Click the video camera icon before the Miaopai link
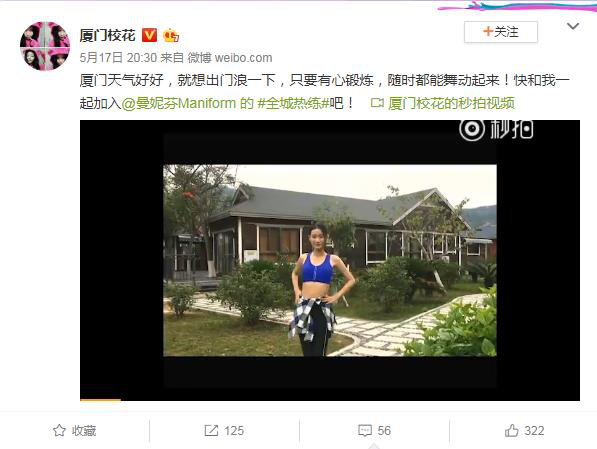This screenshot has width=597, height=449. pyautogui.click(x=377, y=103)
